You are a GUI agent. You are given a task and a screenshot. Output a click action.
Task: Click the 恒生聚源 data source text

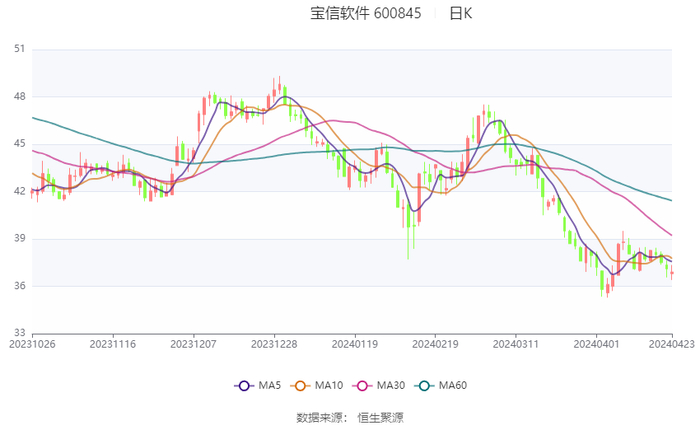pyautogui.click(x=381, y=417)
